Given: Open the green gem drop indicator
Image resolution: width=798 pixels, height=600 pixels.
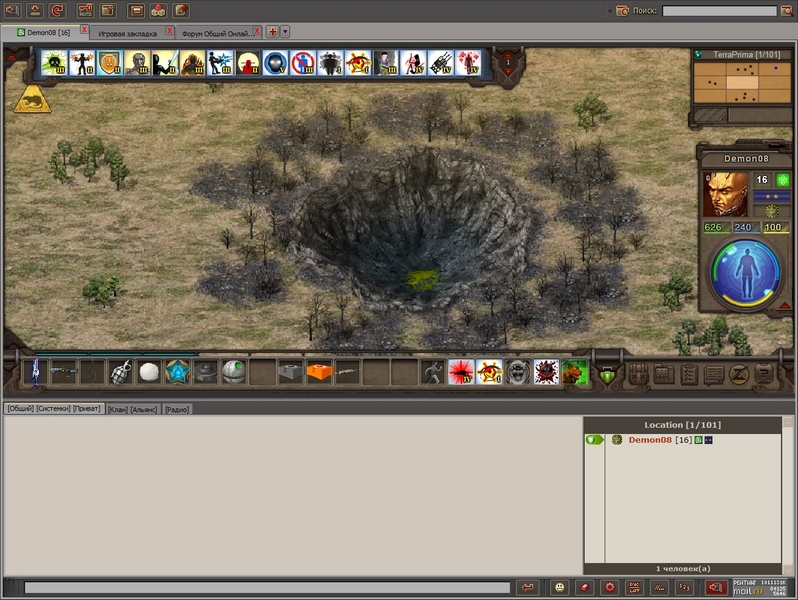Looking at the screenshot, I should tap(607, 377).
